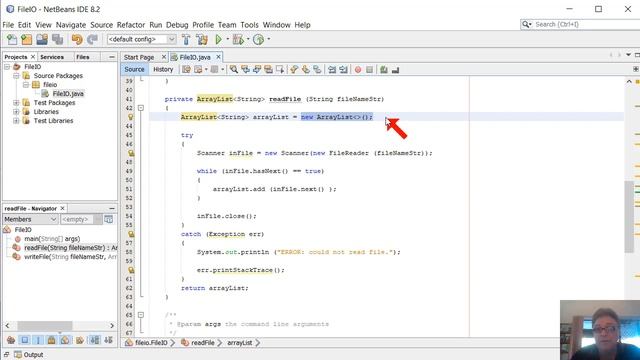Switch to the Files tab
The height and width of the screenshot is (360, 640).
[x=82, y=57]
